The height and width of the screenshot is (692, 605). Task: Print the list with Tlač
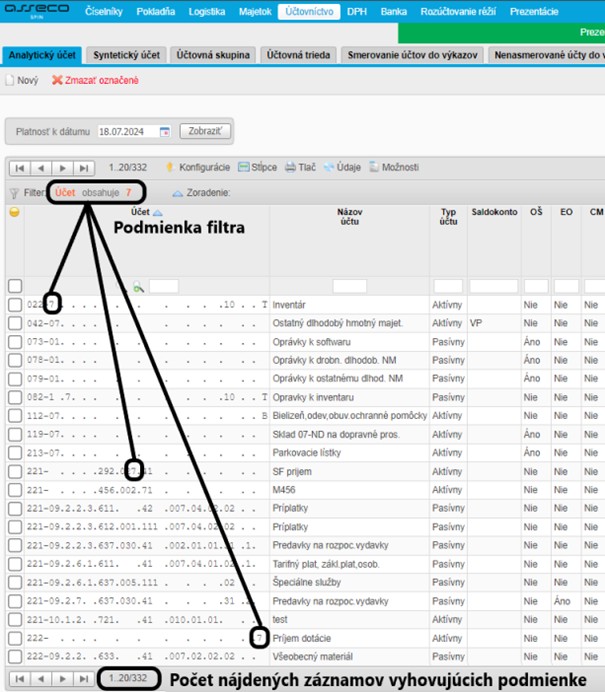click(291, 167)
